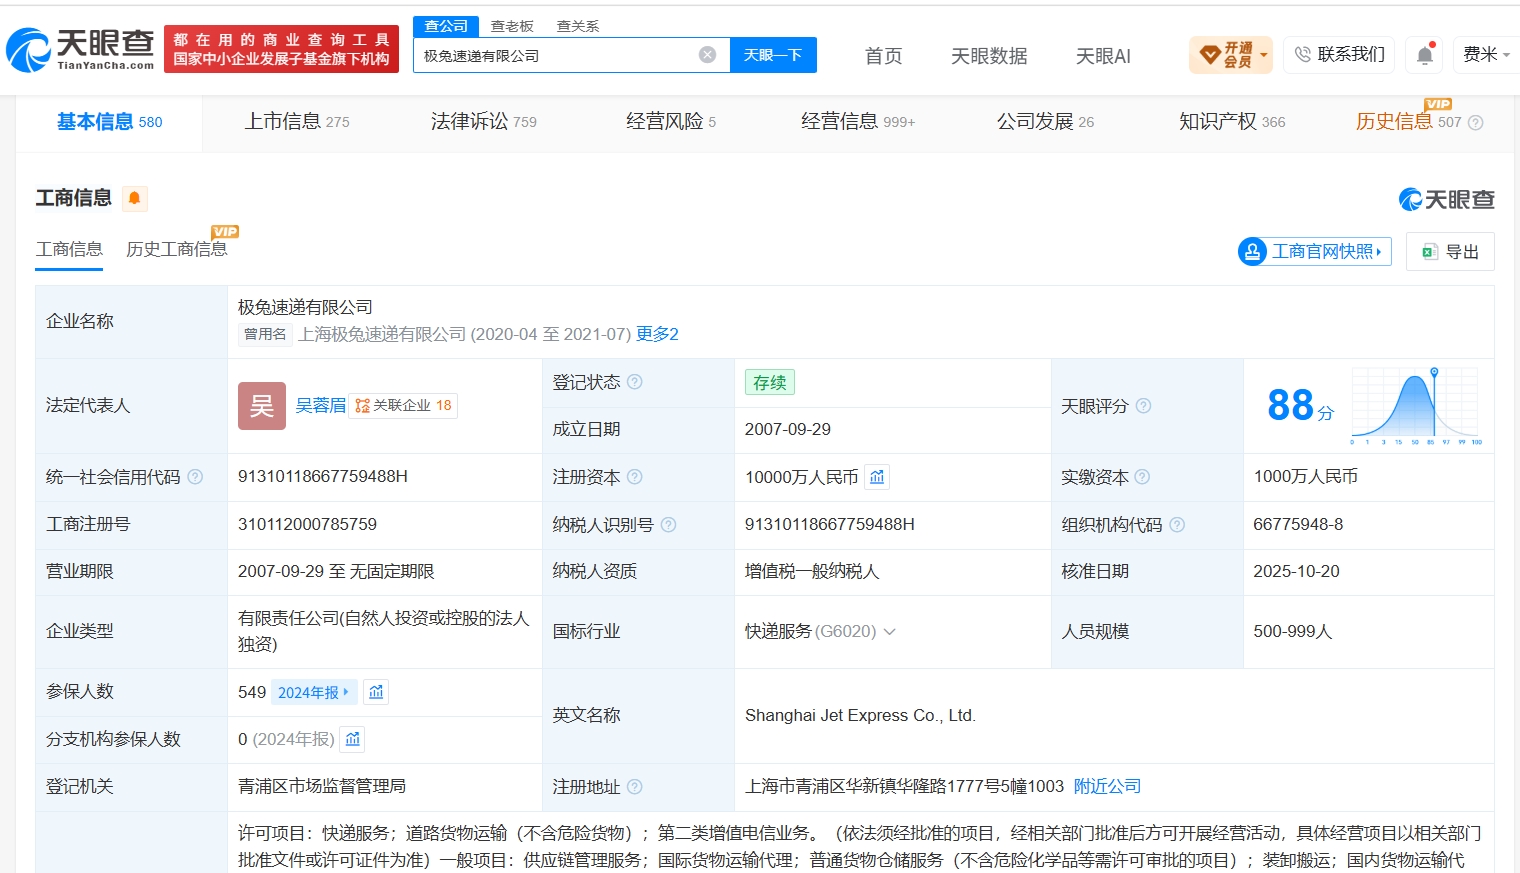Switch to 经营信息 tab
Screen dimensions: 1520x873
(858, 122)
